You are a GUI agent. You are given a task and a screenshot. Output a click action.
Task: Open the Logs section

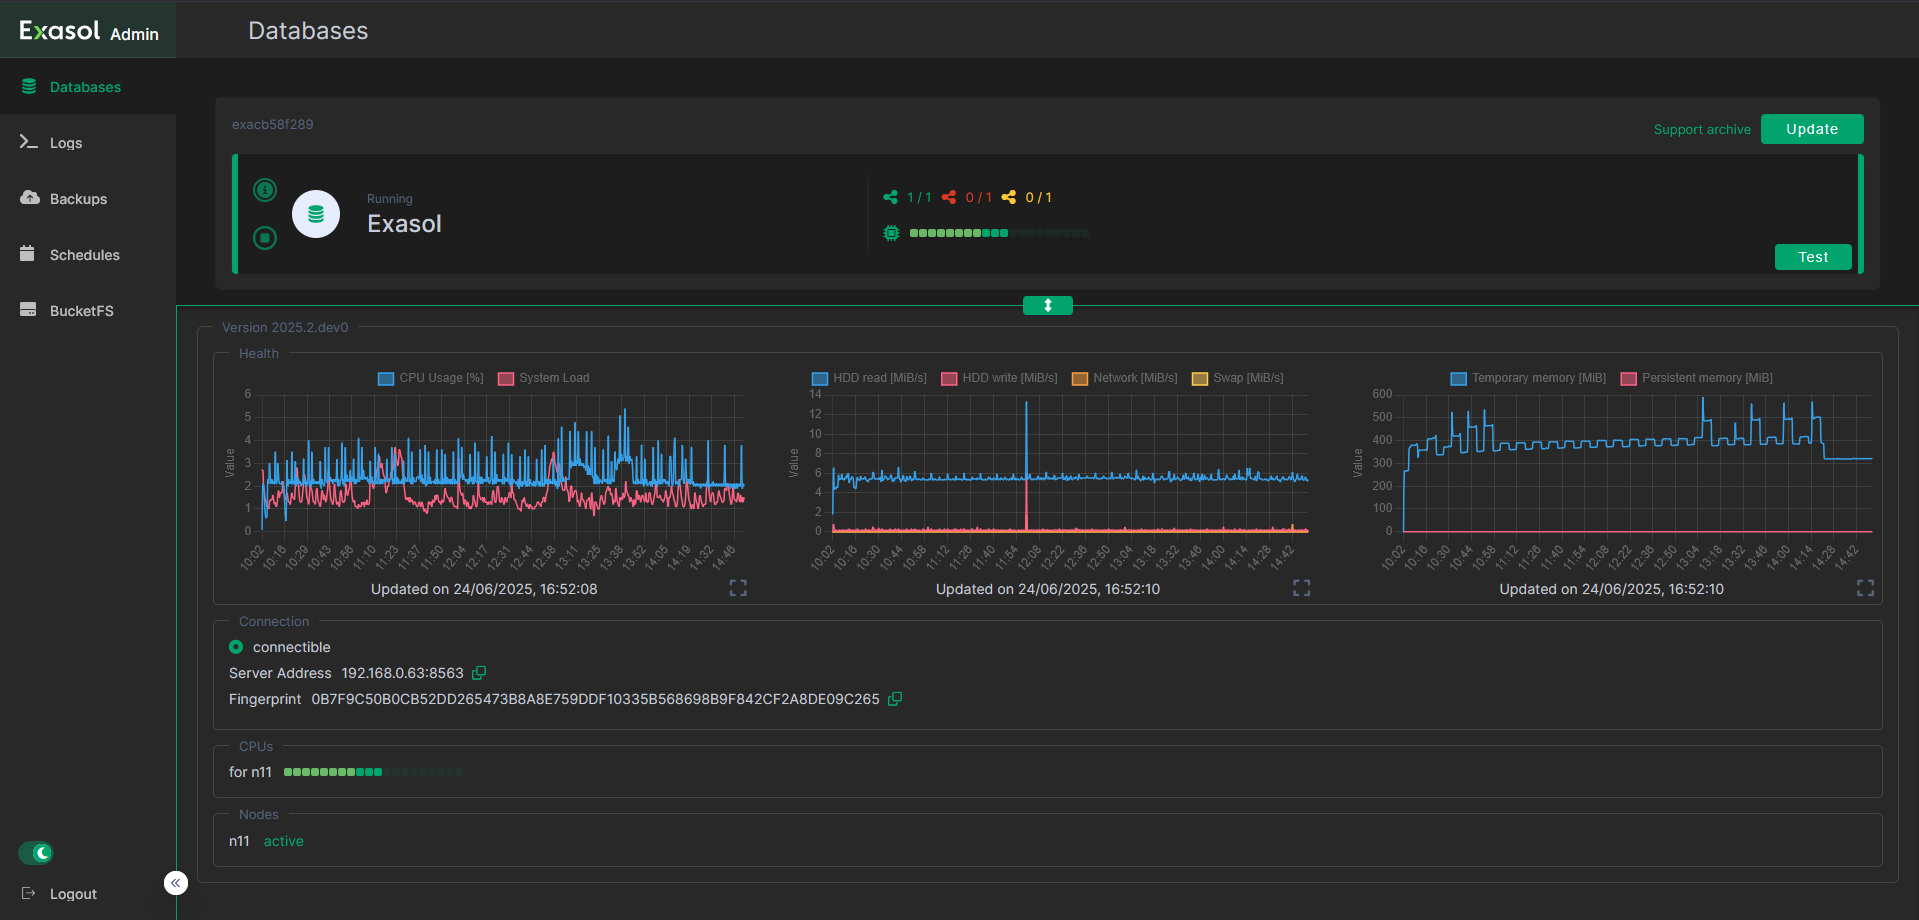pos(88,143)
